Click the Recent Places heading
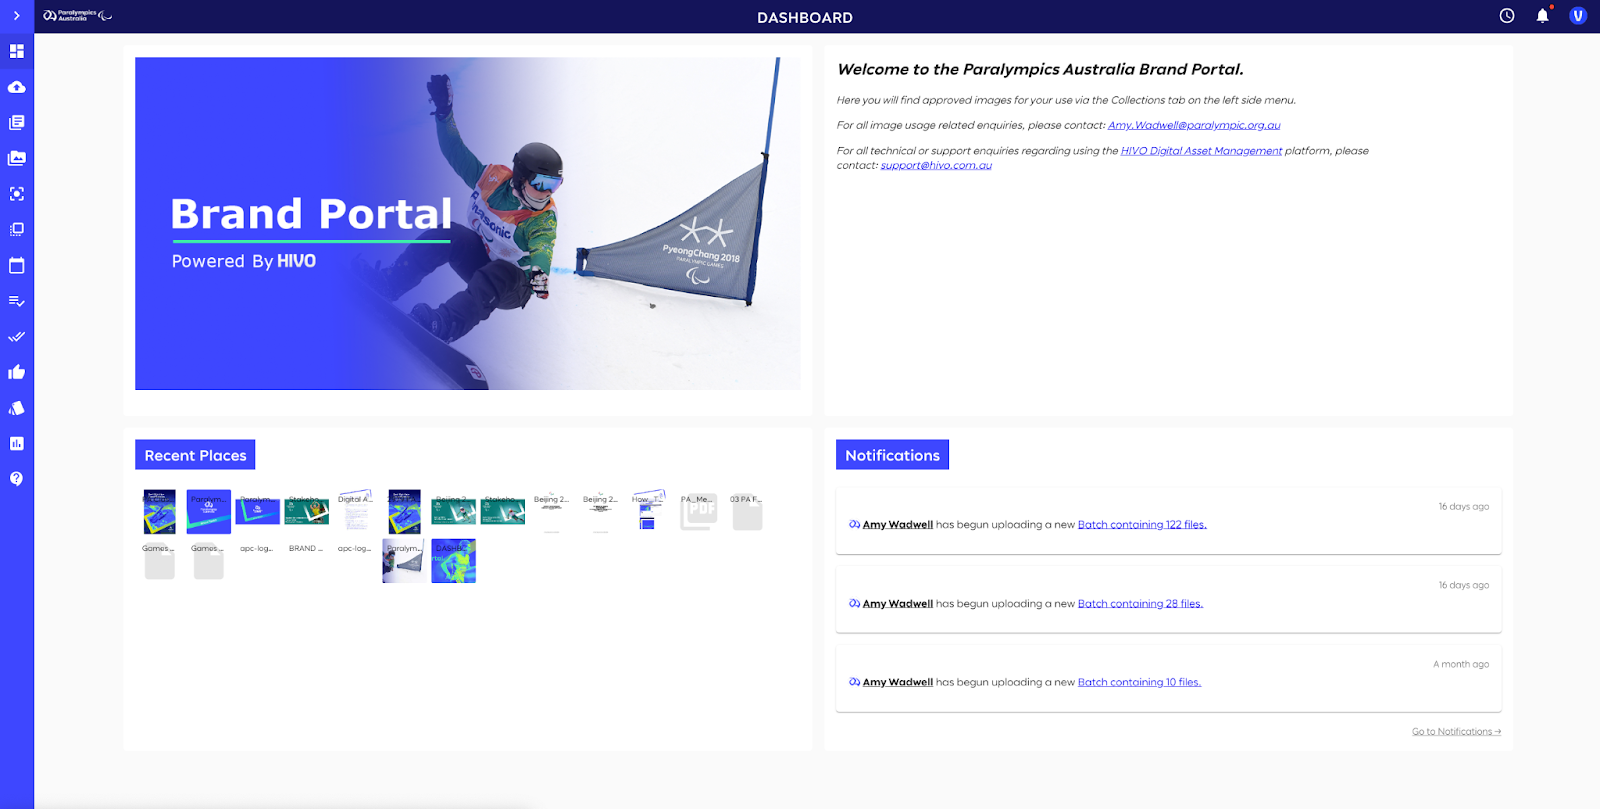 (195, 455)
